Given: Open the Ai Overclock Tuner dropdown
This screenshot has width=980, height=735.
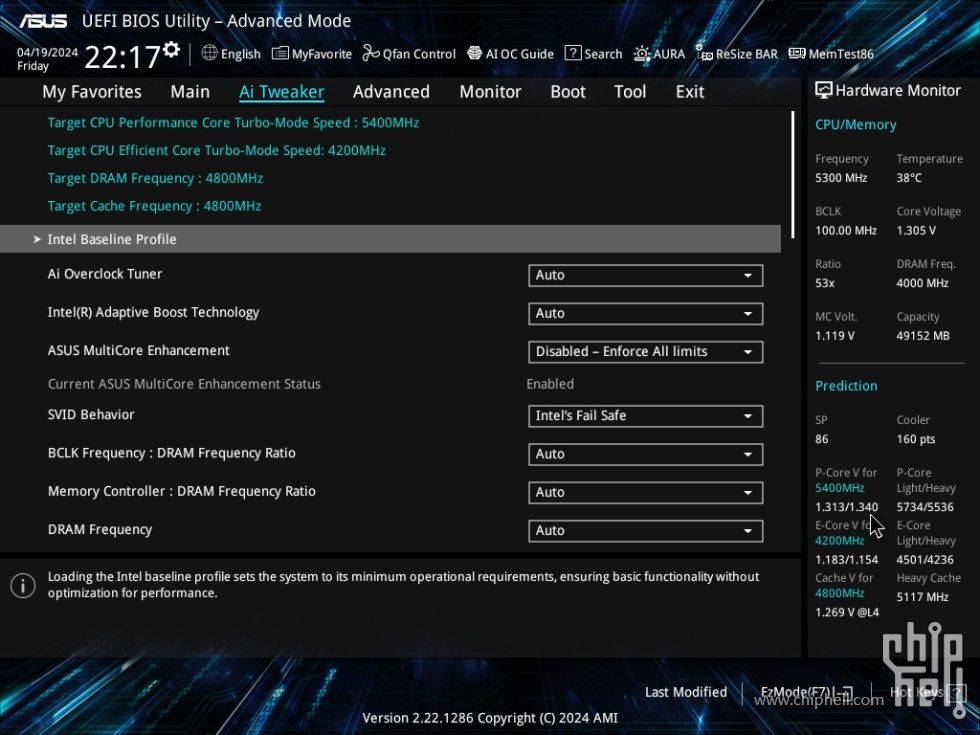Looking at the screenshot, I should [x=645, y=275].
